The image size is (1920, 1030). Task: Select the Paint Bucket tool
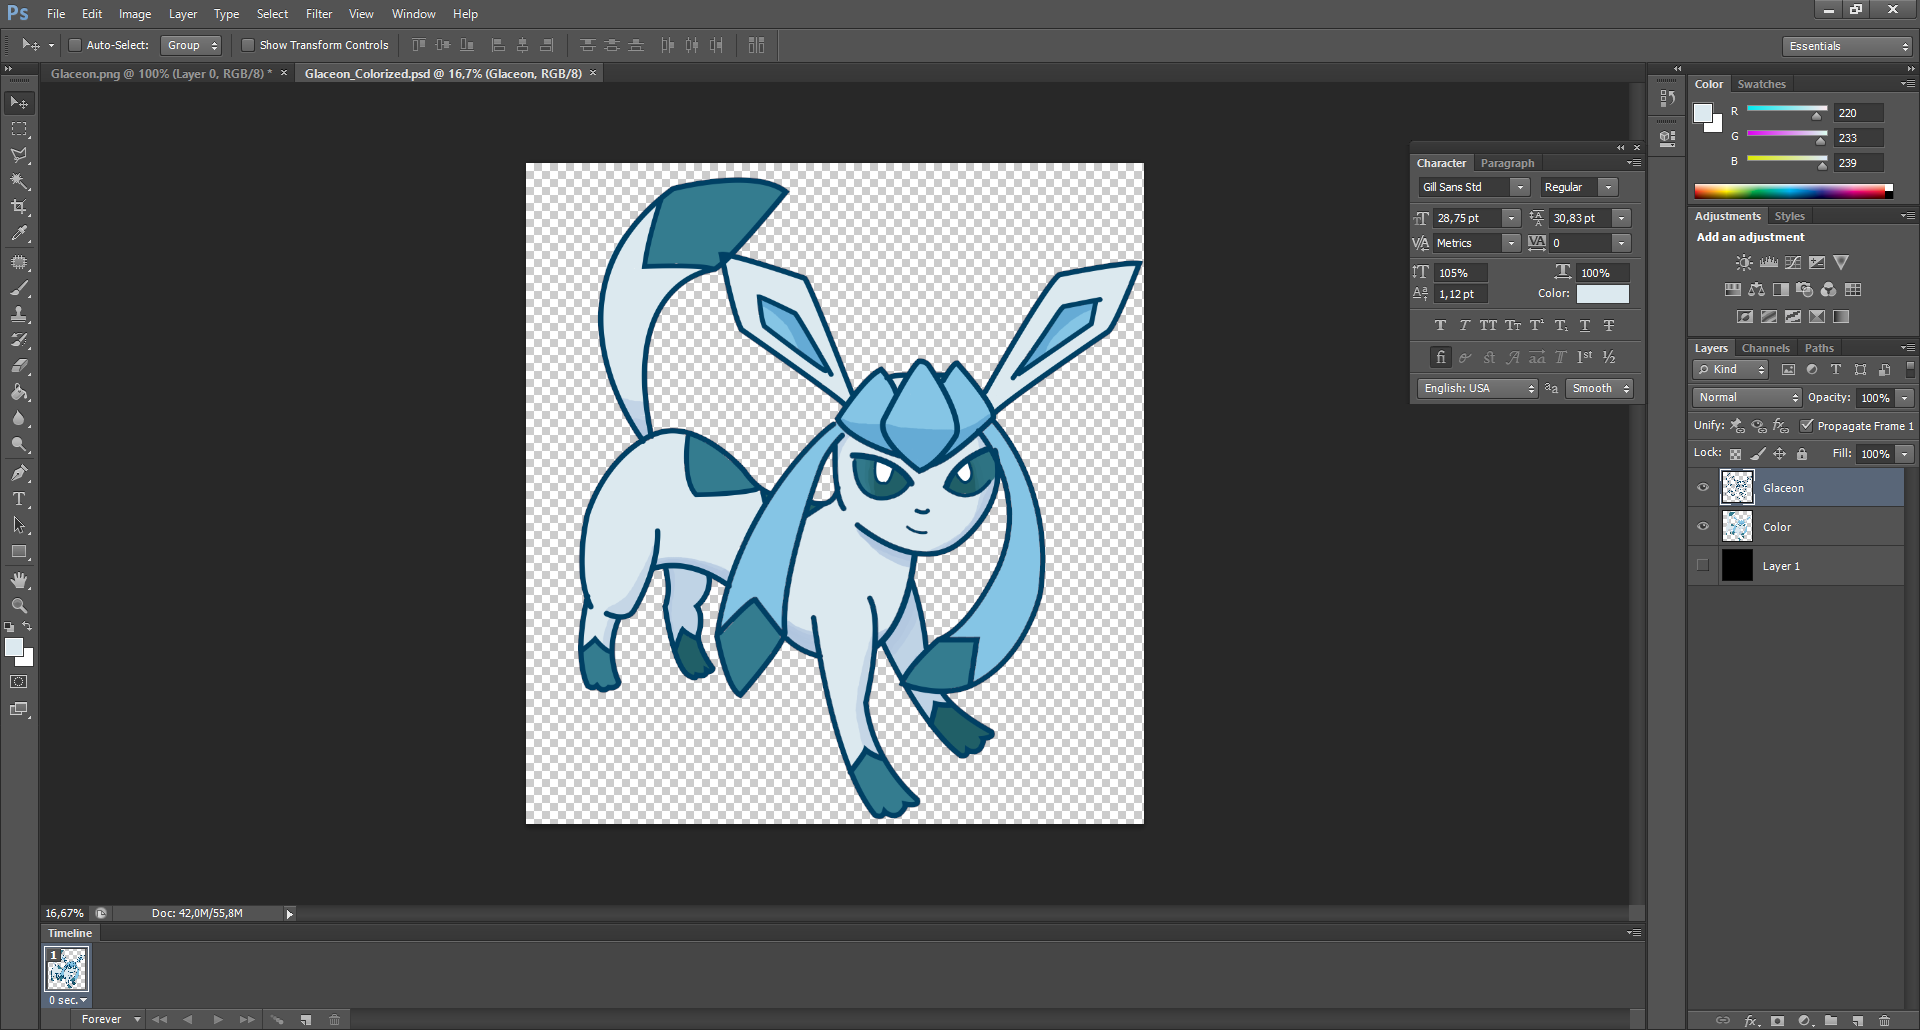(19, 392)
